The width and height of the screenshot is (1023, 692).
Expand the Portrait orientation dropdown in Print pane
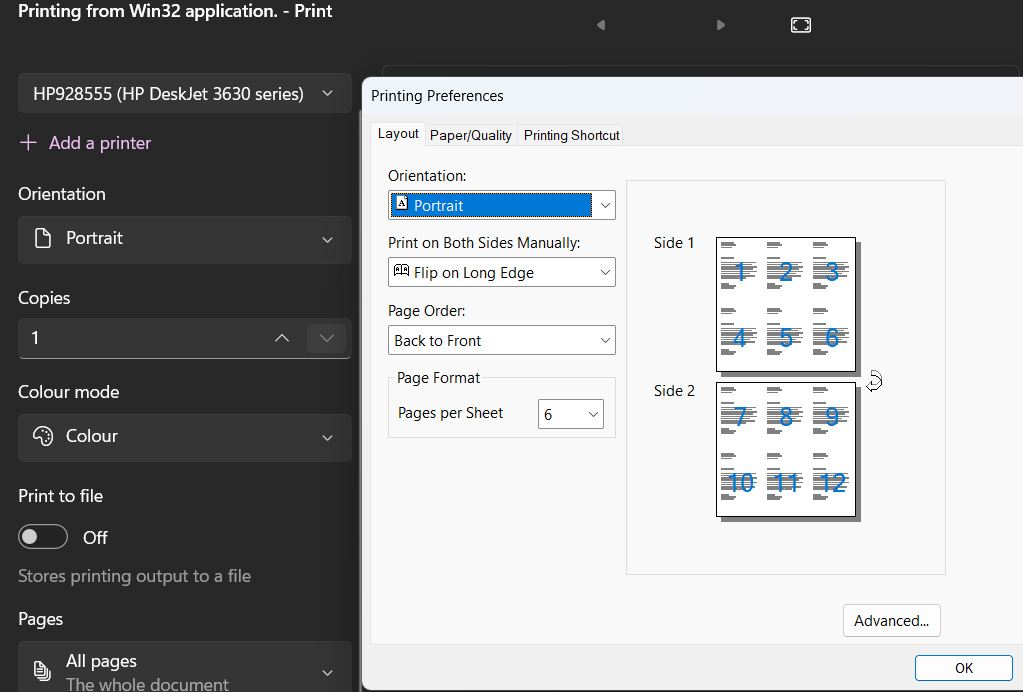[185, 239]
